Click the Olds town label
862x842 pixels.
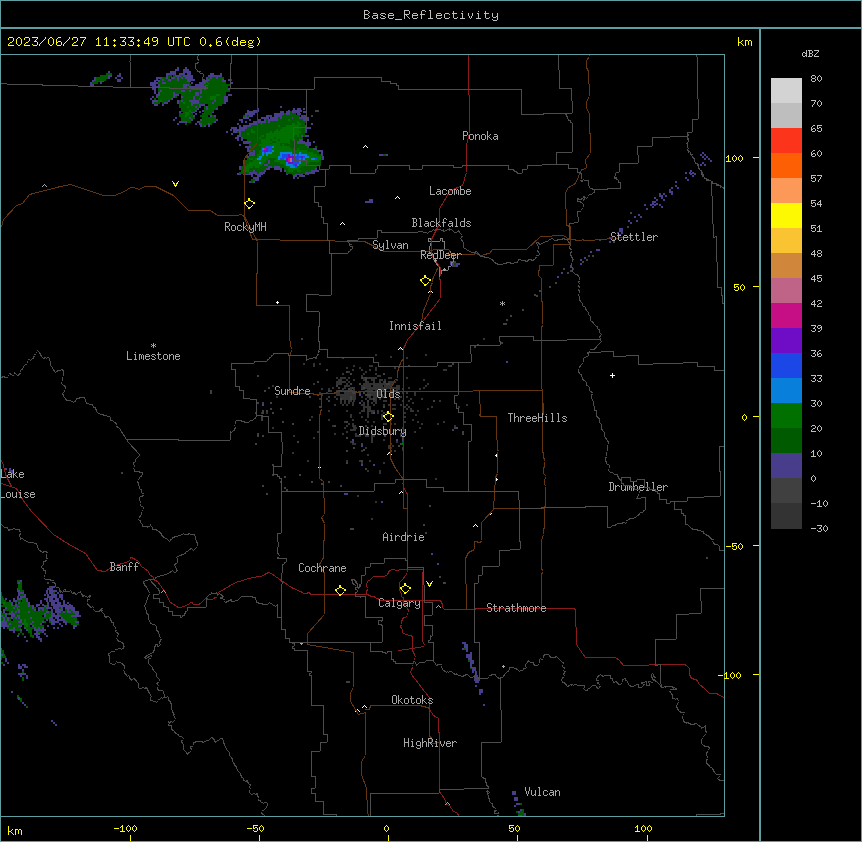(x=388, y=394)
